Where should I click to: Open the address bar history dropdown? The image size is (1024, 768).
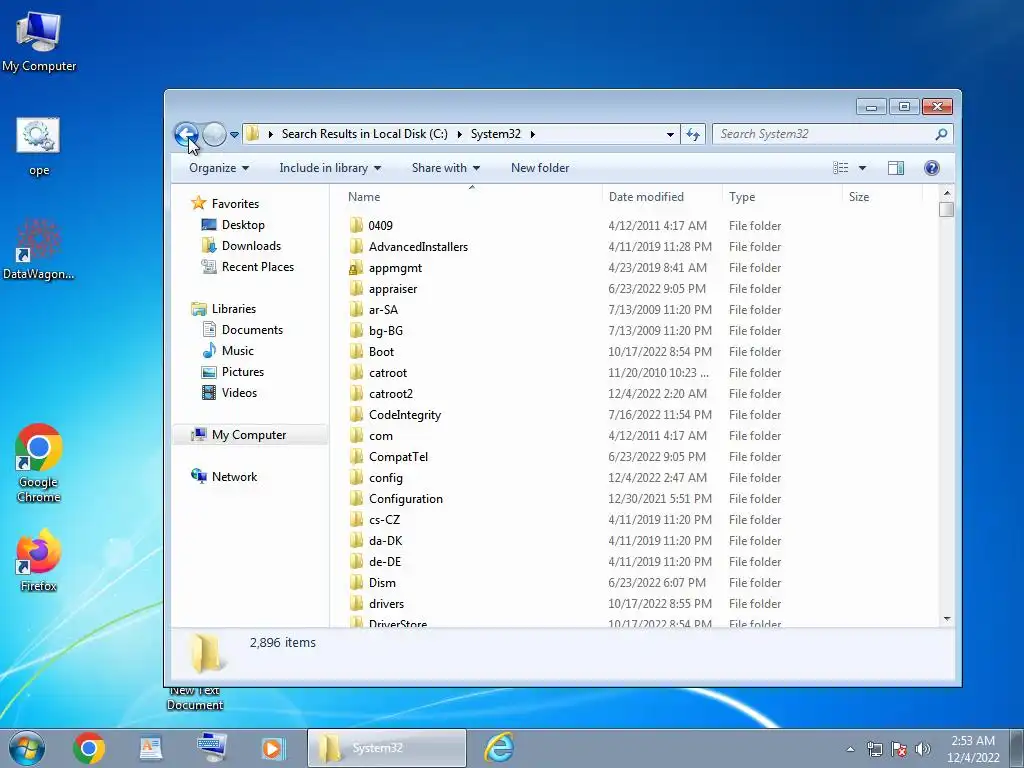(670, 135)
